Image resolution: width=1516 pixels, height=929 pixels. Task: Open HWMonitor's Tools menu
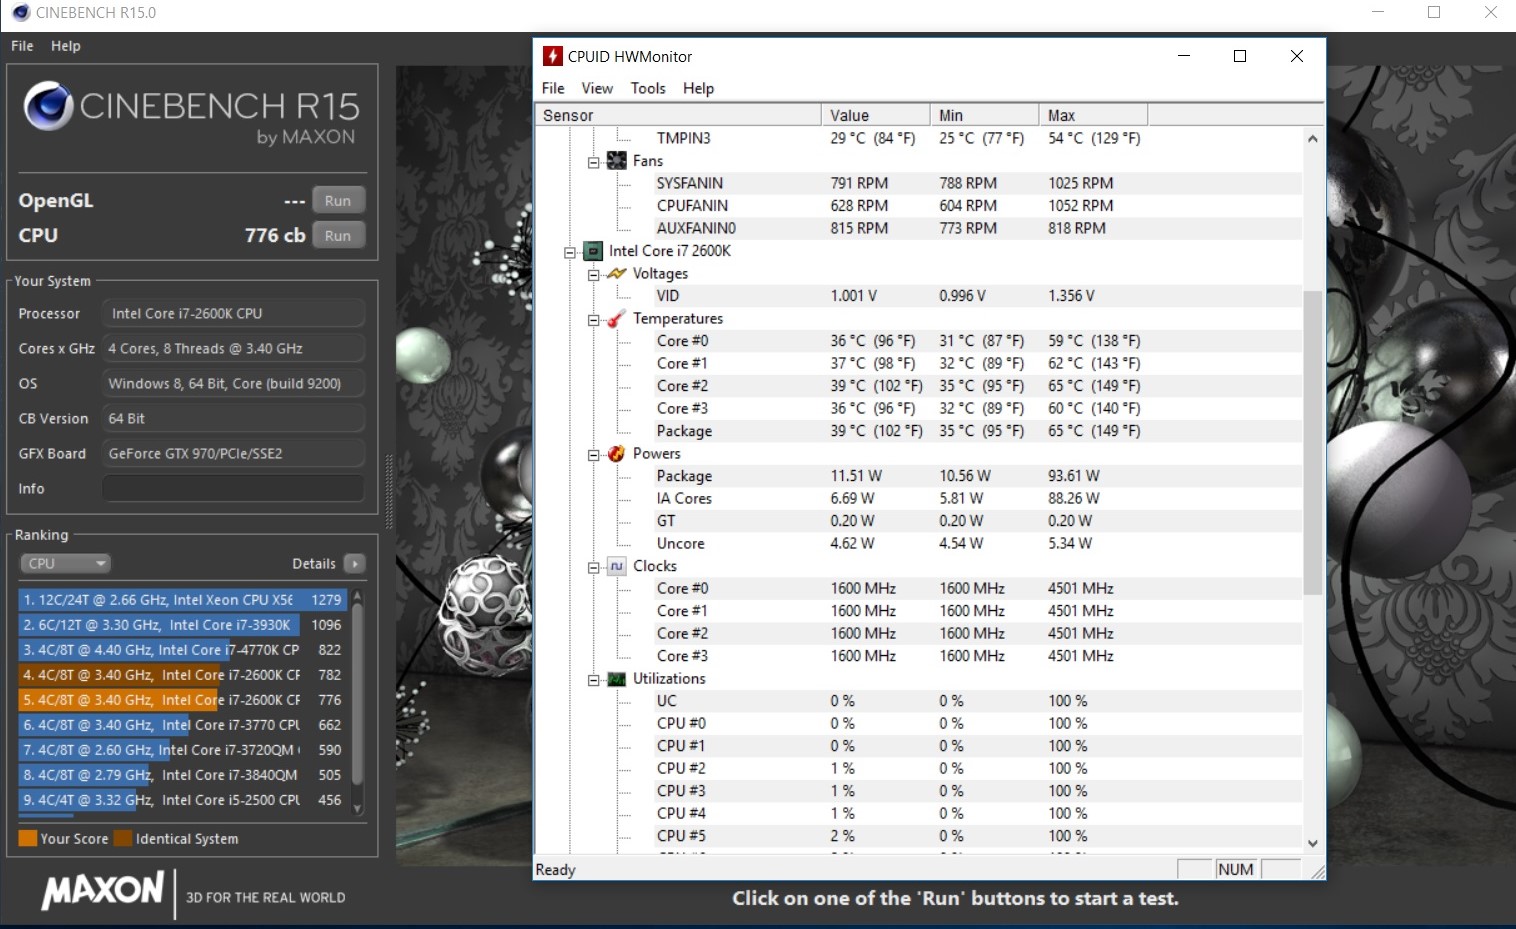[648, 88]
